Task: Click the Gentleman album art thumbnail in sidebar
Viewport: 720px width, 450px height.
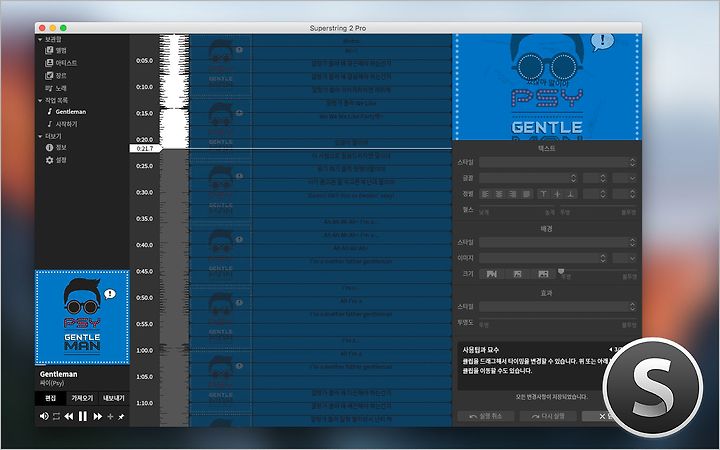Action: 82,317
